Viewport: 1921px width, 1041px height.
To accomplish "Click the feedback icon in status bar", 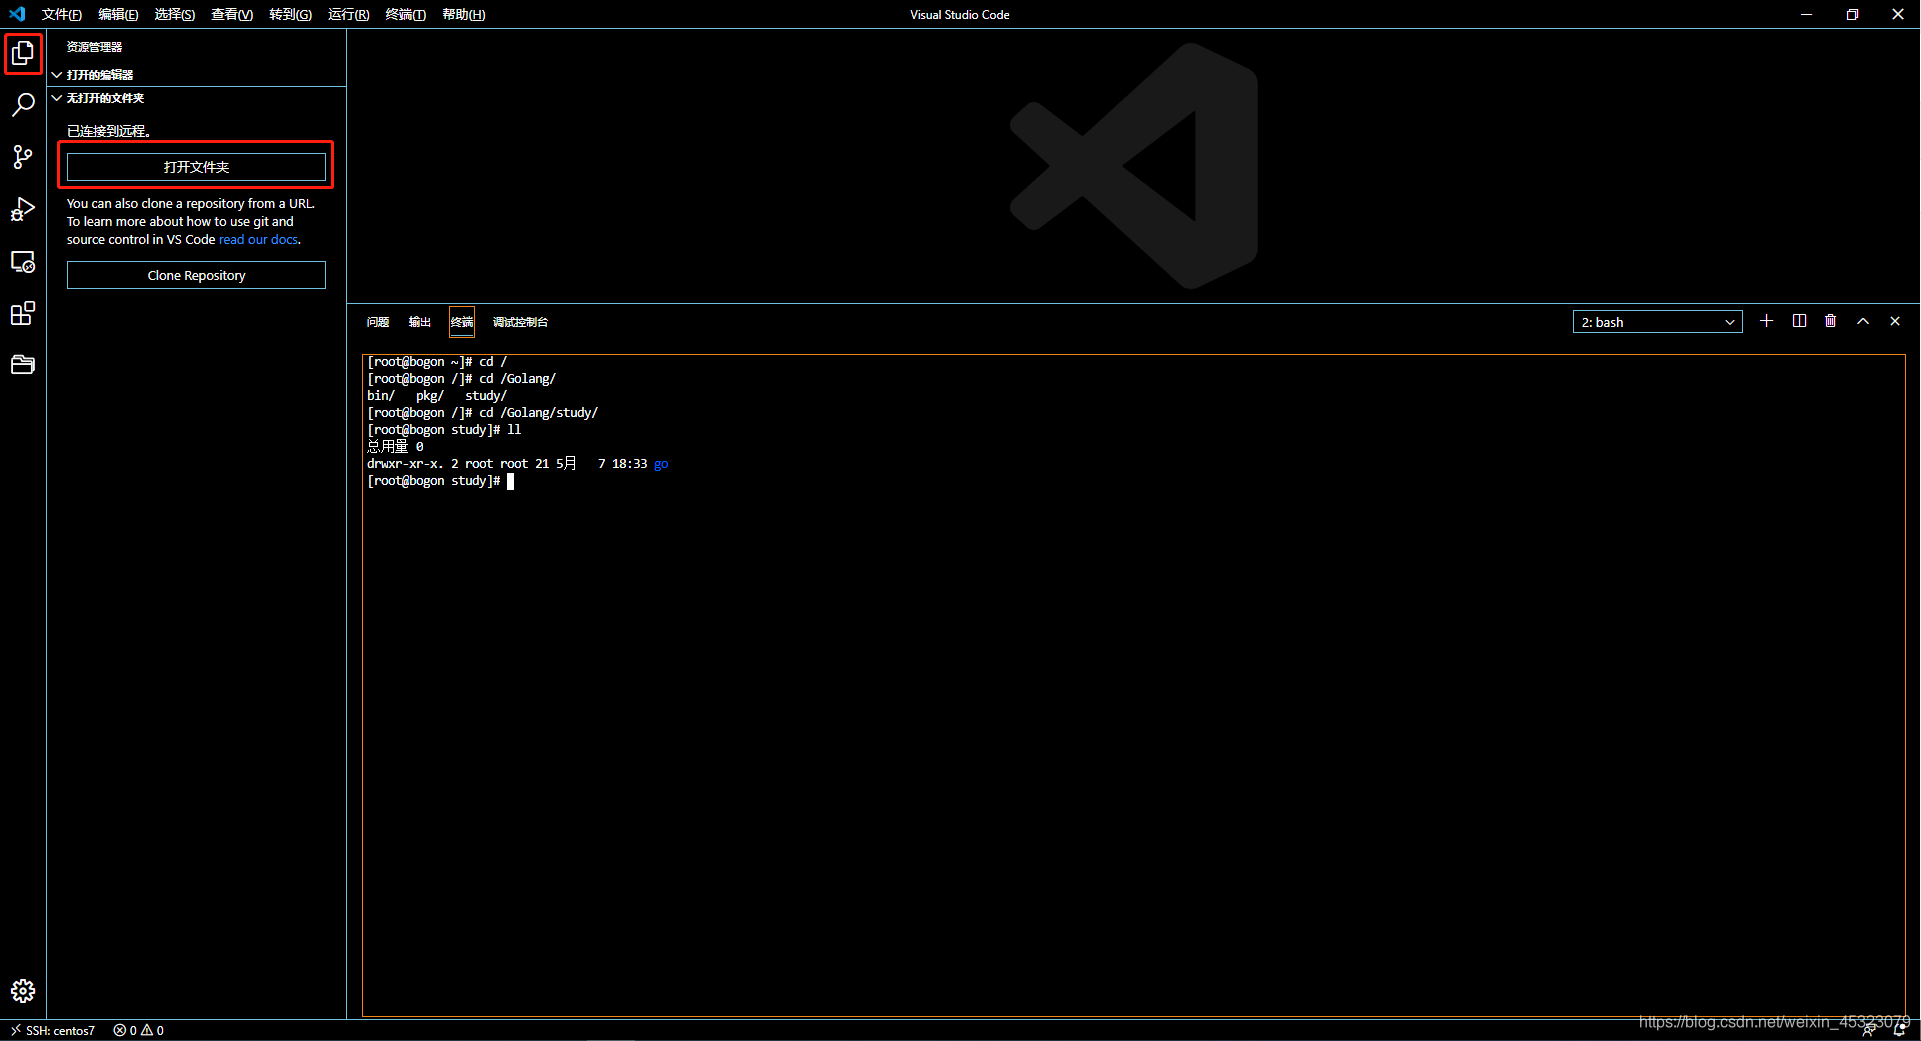I will coord(1868,1030).
